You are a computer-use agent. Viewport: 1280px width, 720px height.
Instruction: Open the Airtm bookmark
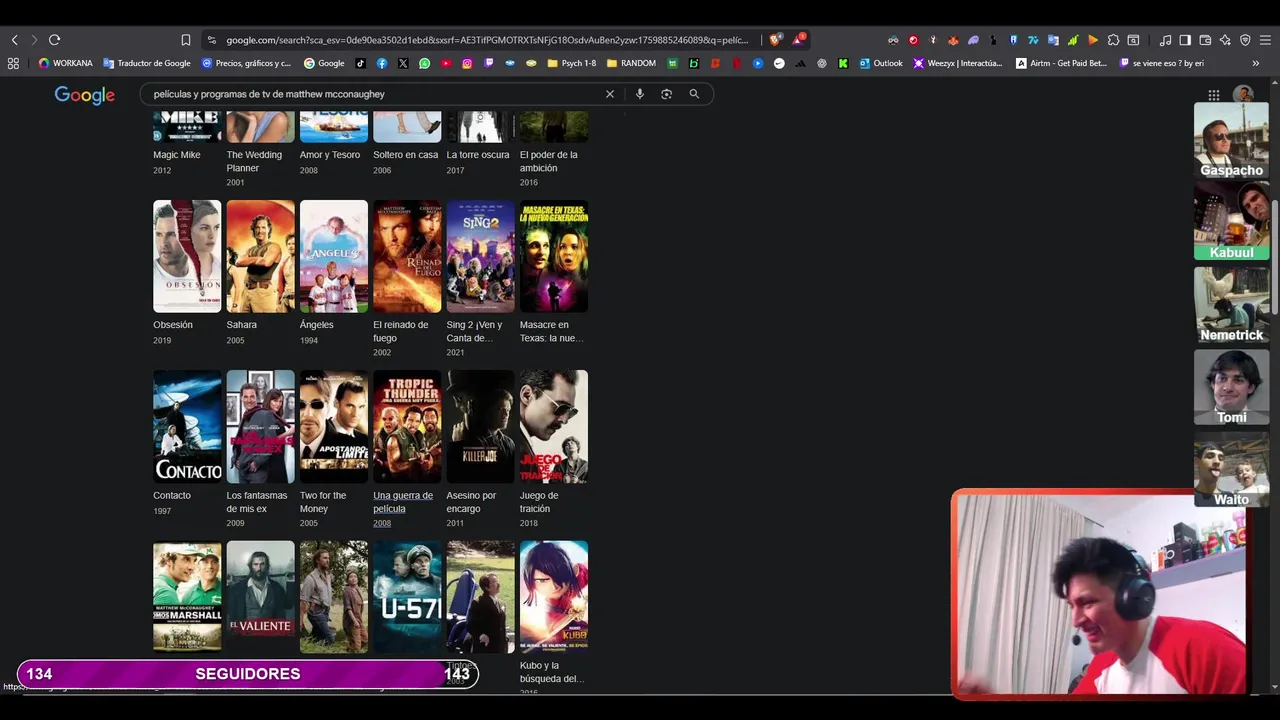tap(1061, 63)
